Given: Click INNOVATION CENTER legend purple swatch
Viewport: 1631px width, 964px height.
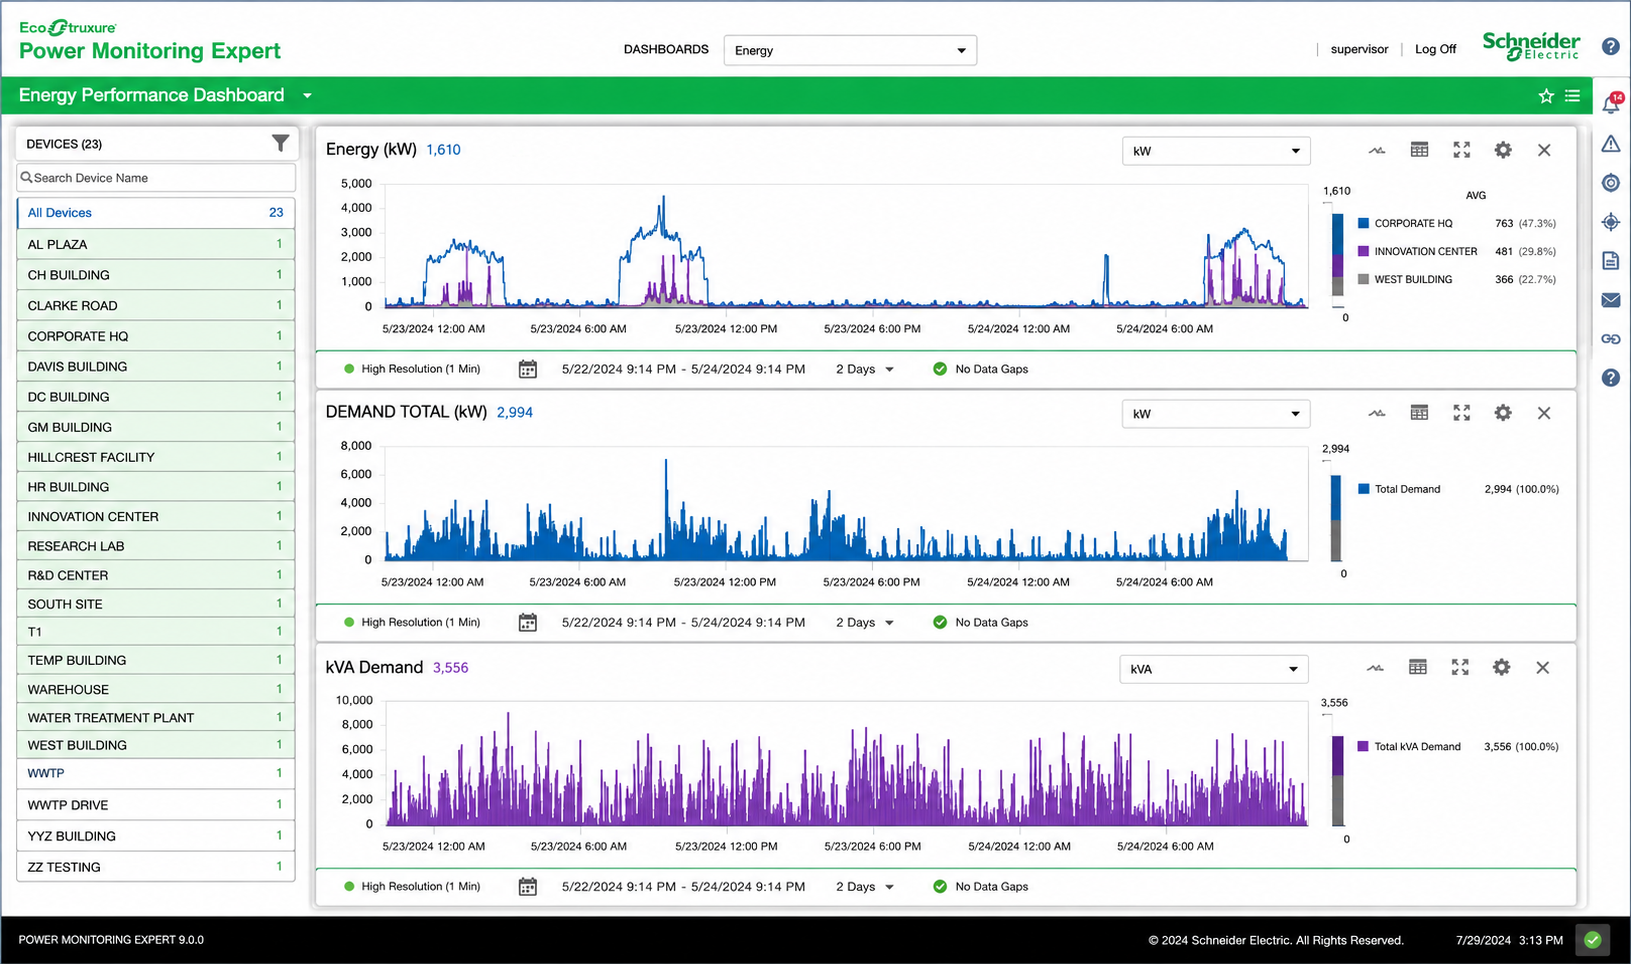Looking at the screenshot, I should click(1363, 251).
